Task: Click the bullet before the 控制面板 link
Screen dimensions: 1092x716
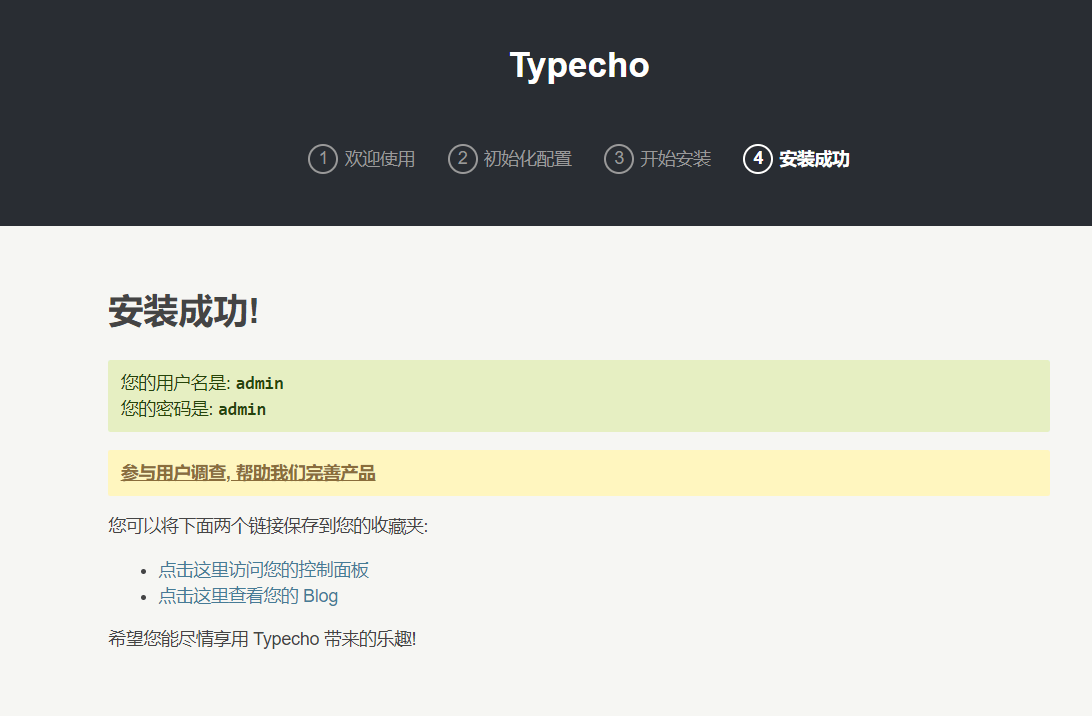Action: point(145,571)
